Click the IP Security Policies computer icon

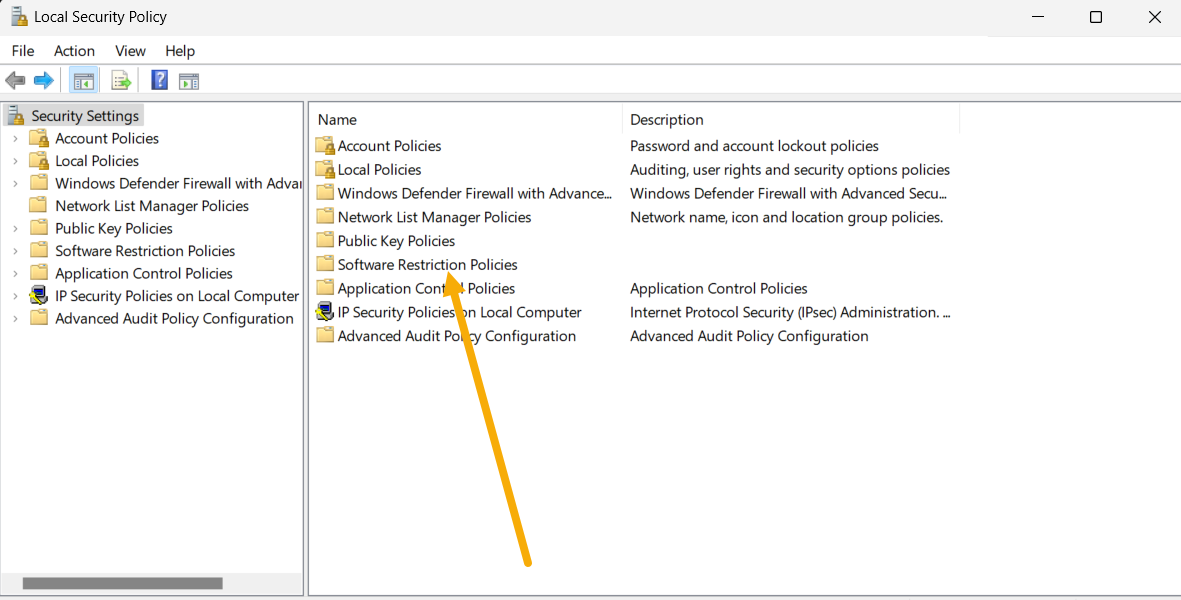click(325, 312)
